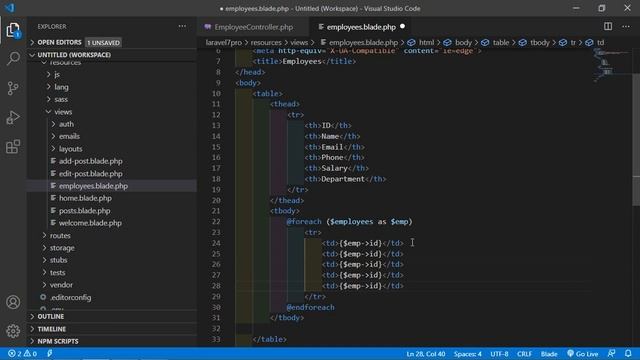Open the Accounts menu icon

tap(13, 302)
